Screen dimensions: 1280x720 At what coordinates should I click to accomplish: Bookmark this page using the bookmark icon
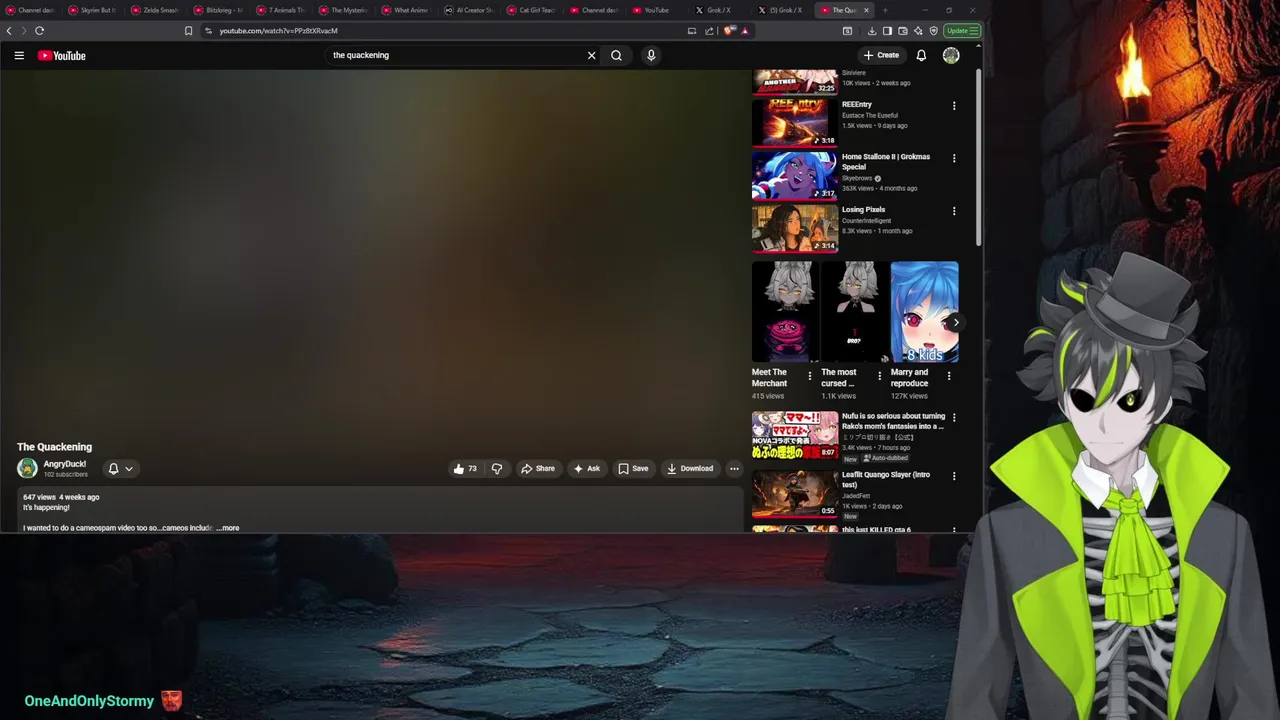tap(188, 31)
